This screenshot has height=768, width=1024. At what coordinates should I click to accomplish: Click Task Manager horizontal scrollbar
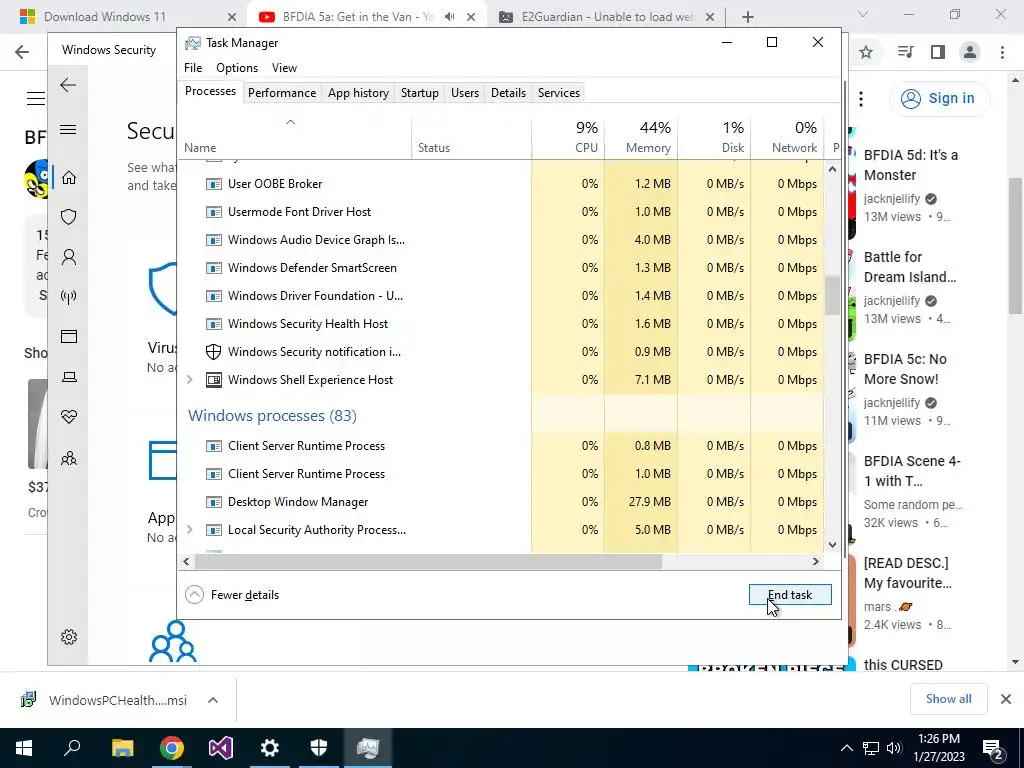(x=428, y=562)
